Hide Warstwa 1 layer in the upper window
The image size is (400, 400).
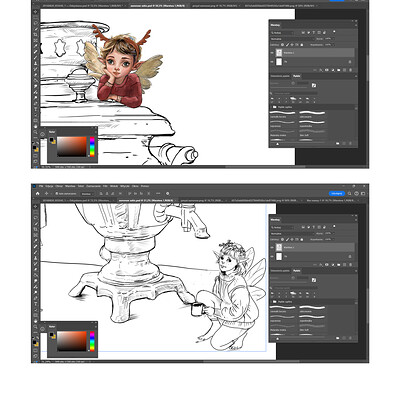(x=272, y=53)
